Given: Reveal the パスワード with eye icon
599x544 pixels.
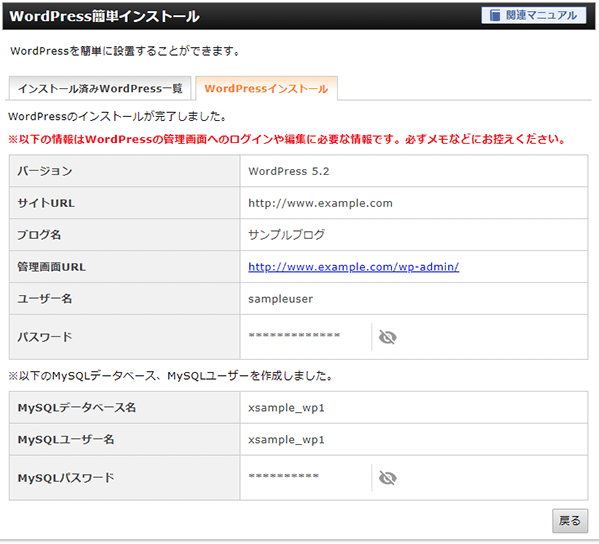Looking at the screenshot, I should 387,337.
